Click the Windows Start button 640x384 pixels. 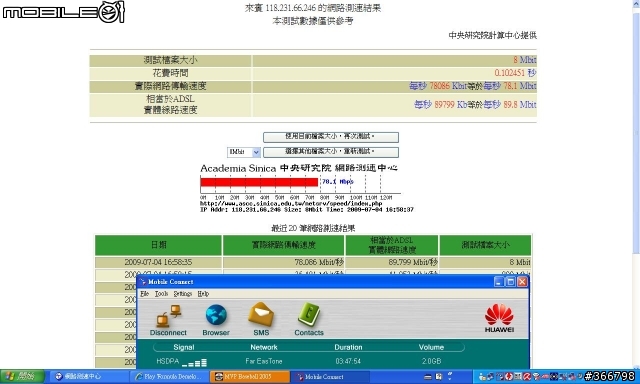point(22,376)
